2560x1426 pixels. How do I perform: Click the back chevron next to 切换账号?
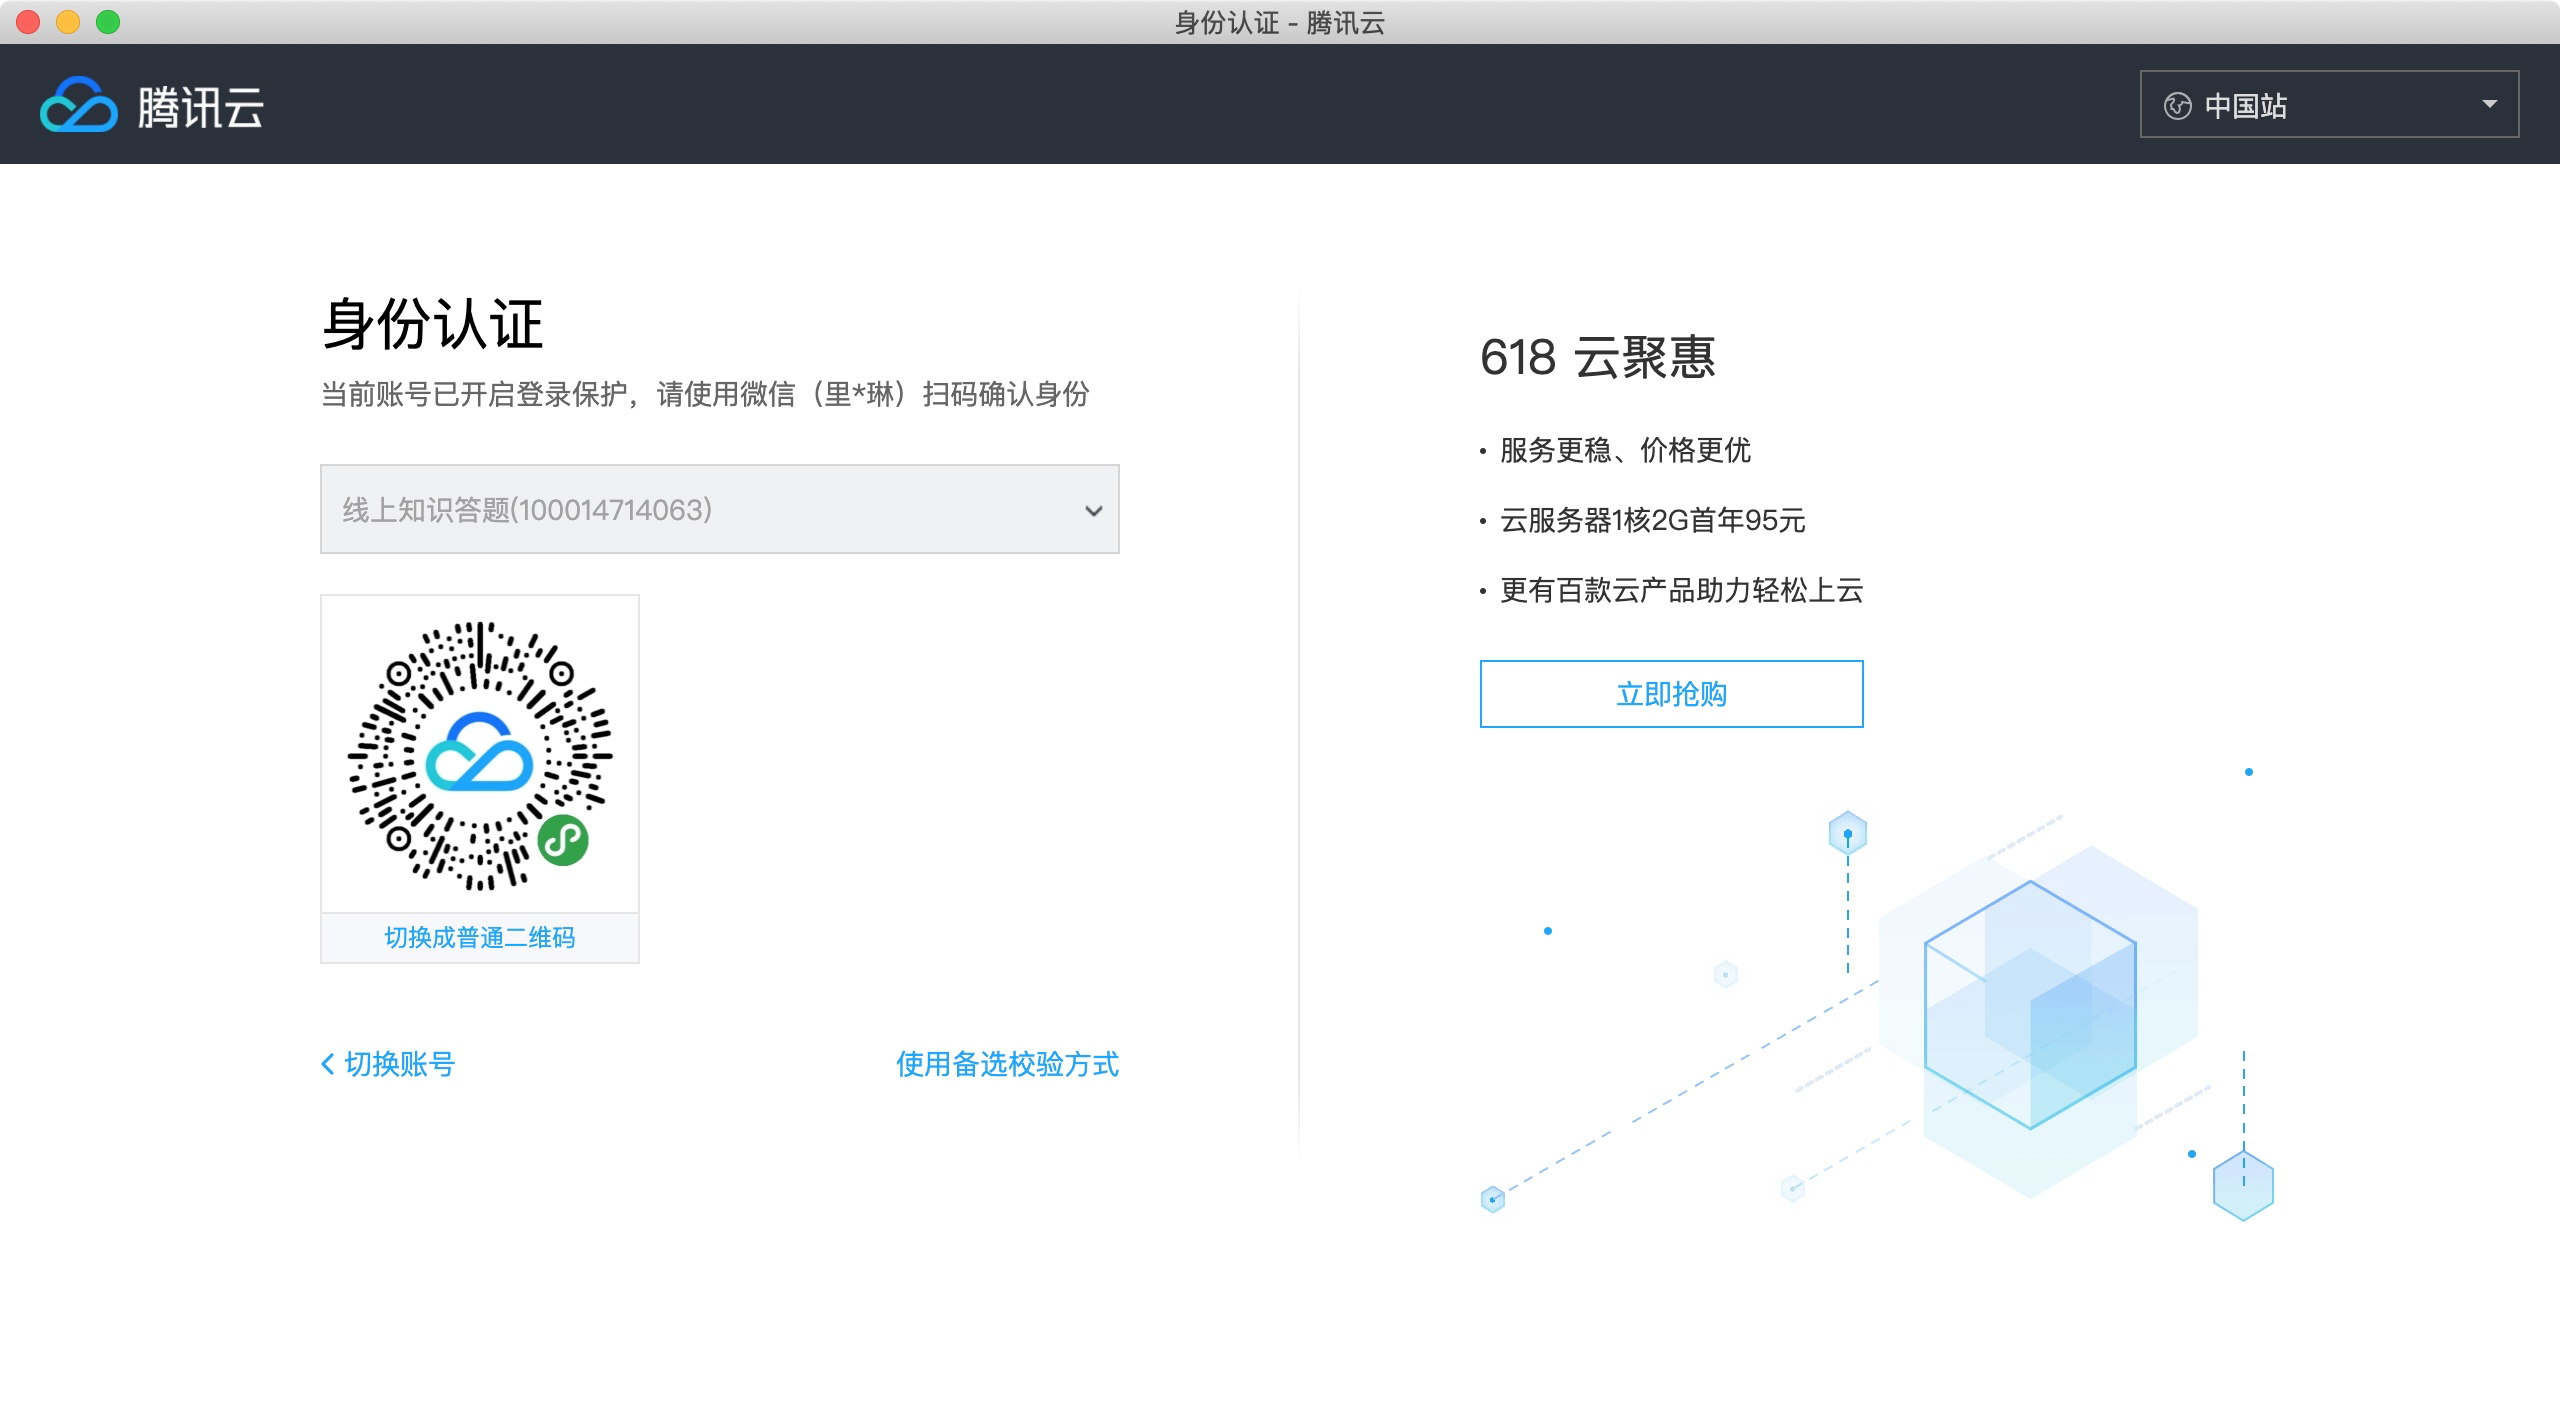coord(327,1064)
